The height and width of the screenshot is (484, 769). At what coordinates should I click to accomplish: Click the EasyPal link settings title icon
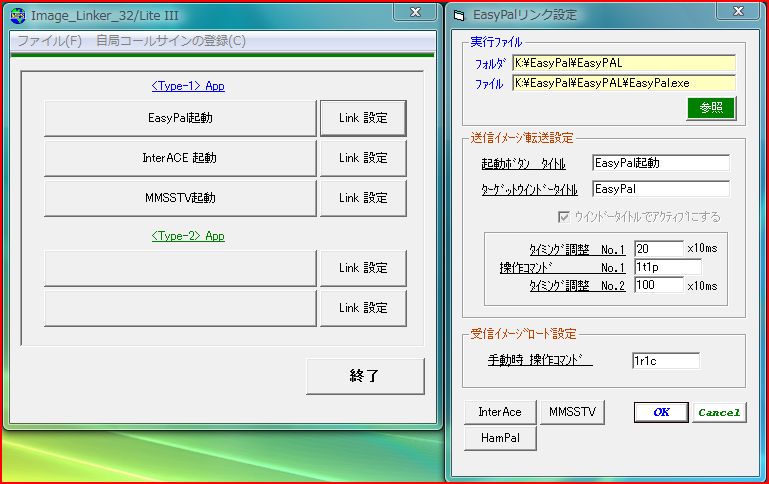click(x=459, y=15)
